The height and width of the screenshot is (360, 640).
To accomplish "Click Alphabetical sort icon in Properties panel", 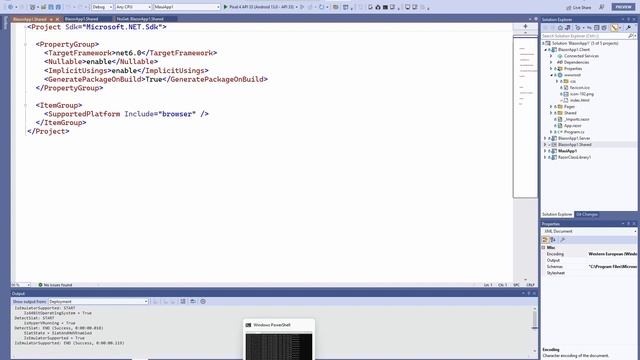I will coord(553,240).
